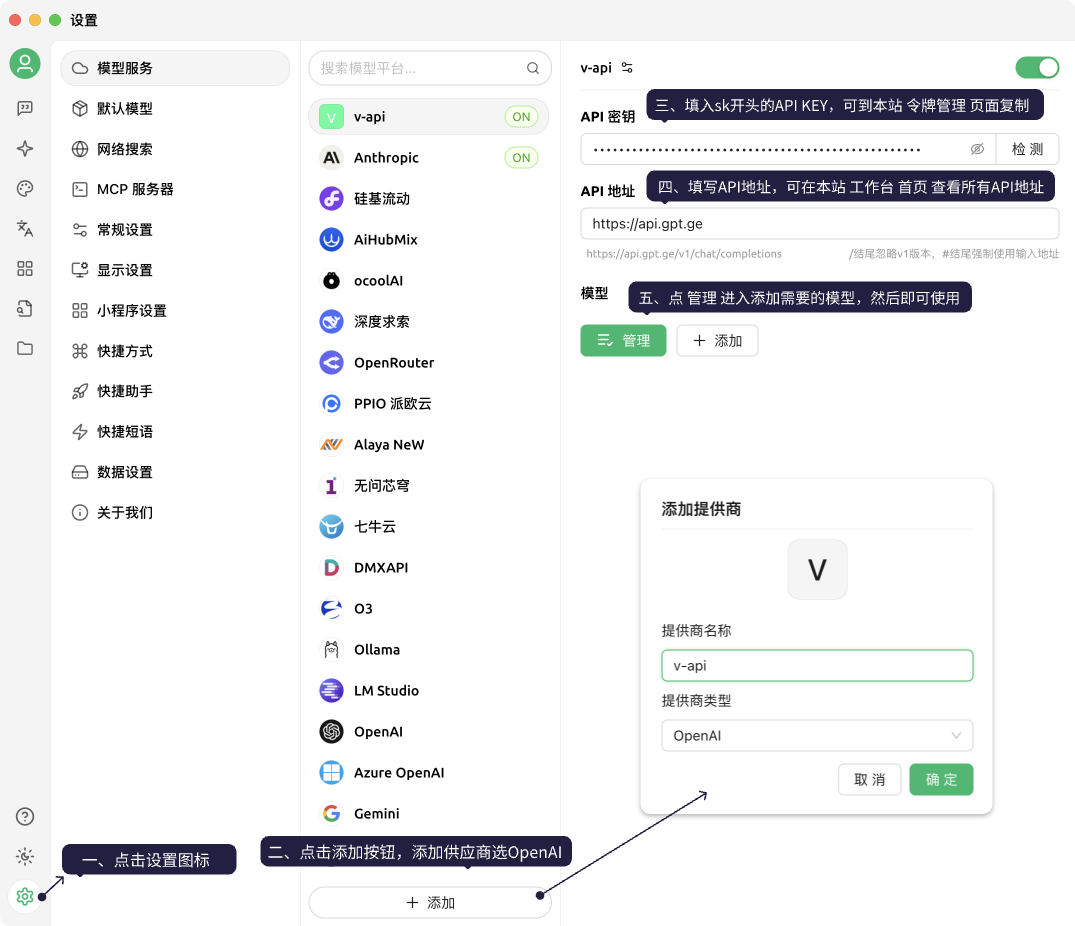
Task: Open the files folder sidebar icon
Action: (x=25, y=348)
